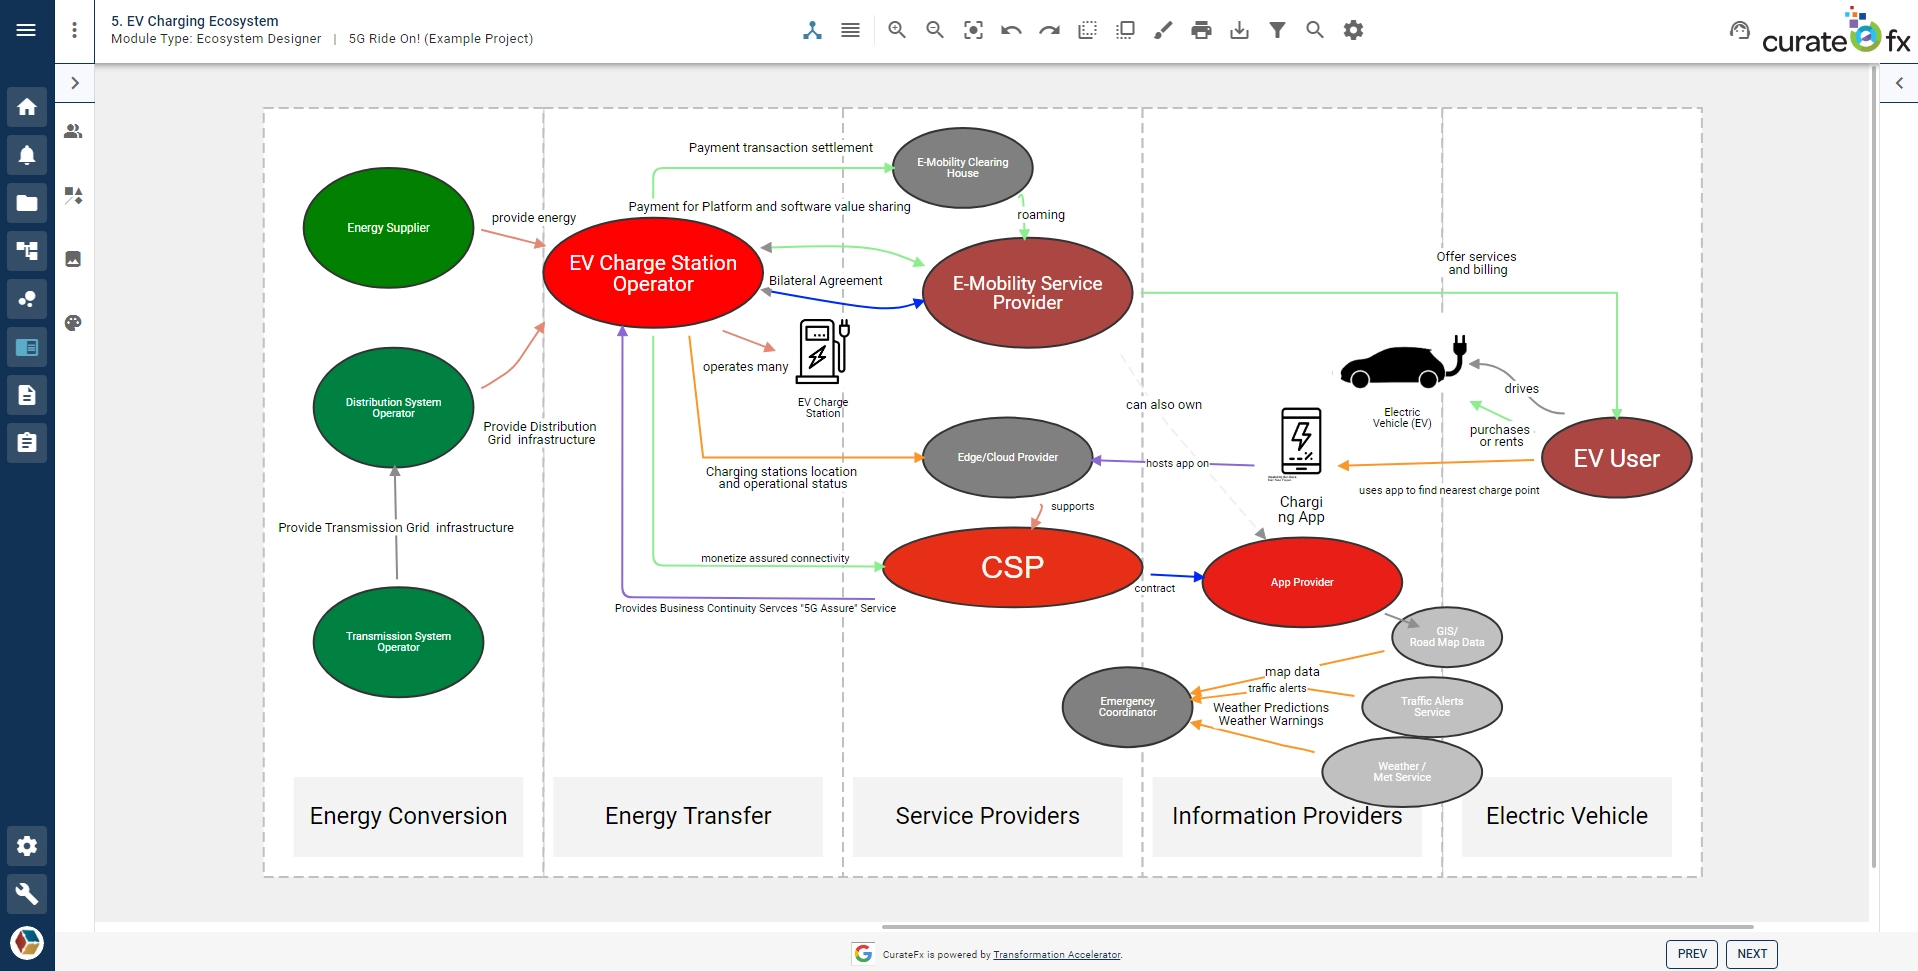Go to next module with NEXT
This screenshot has width=1918, height=971.
point(1752,954)
